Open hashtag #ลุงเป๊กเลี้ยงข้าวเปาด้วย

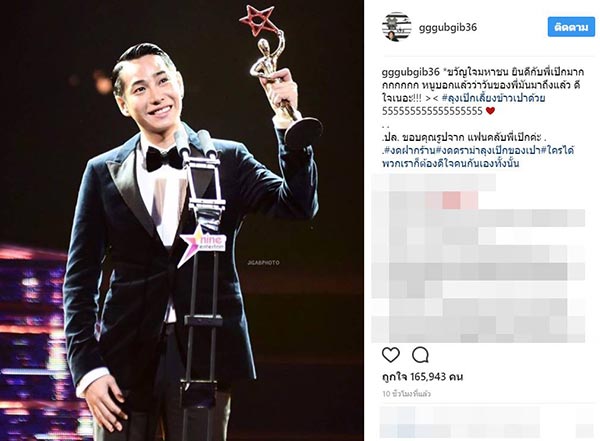point(494,98)
